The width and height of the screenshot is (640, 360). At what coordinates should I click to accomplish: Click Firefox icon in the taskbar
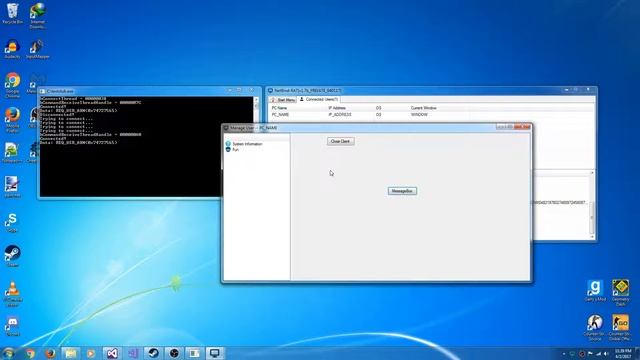(50, 353)
